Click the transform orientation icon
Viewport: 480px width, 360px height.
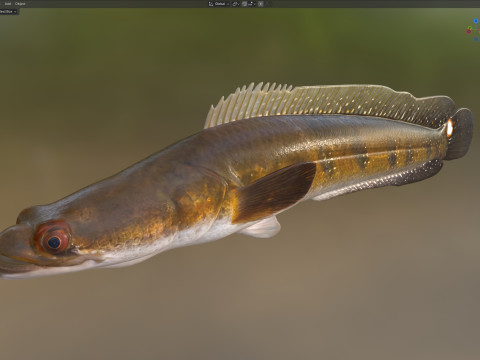[211, 4]
